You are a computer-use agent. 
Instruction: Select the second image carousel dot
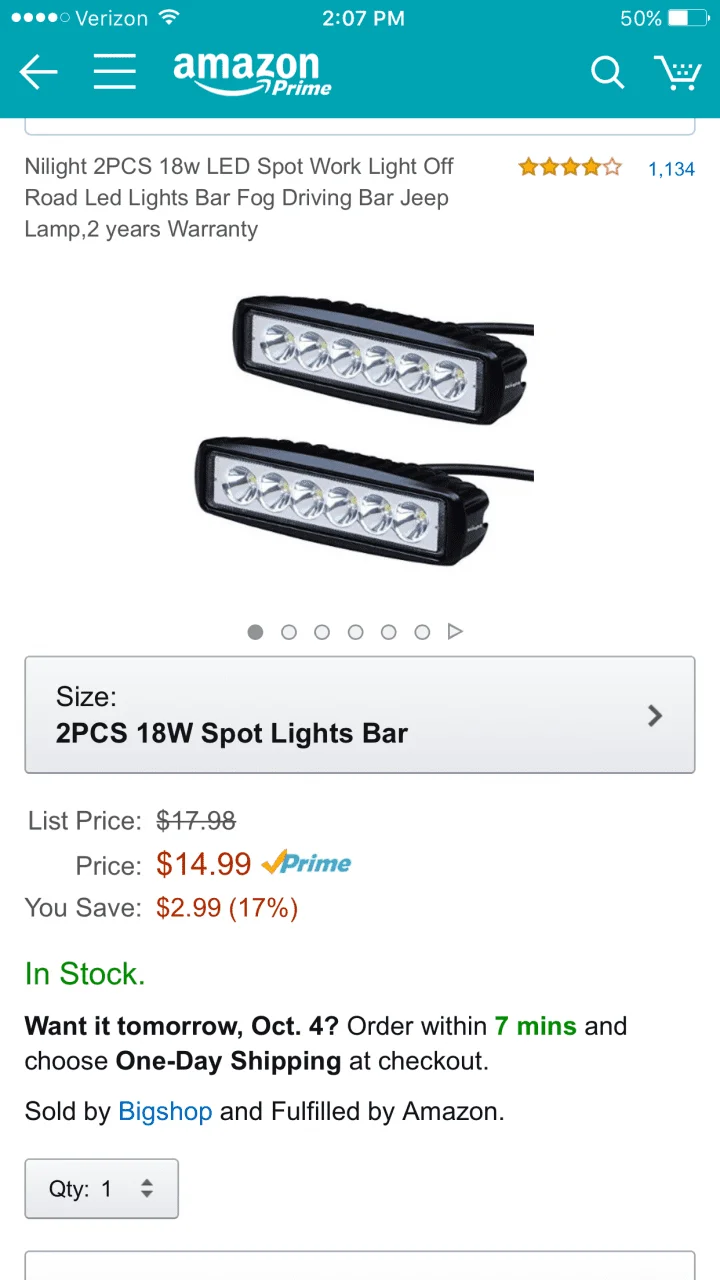tap(289, 631)
